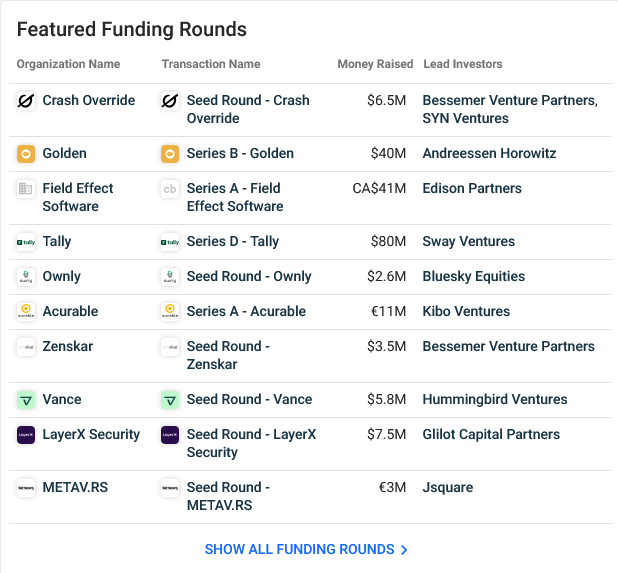
Task: Open the Crash Override organization page
Action: pyautogui.click(x=89, y=100)
